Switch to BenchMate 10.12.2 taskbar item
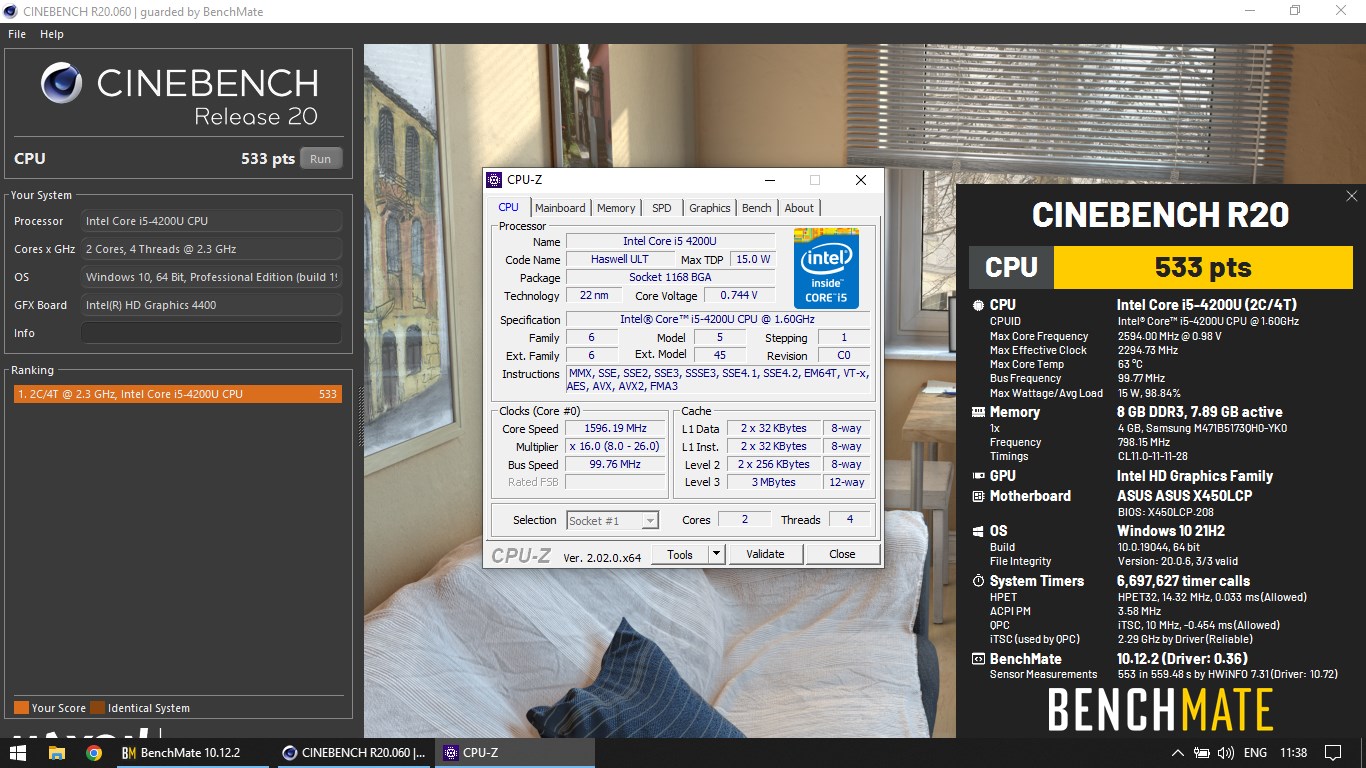Screen dimensions: 1366x768 coord(193,753)
